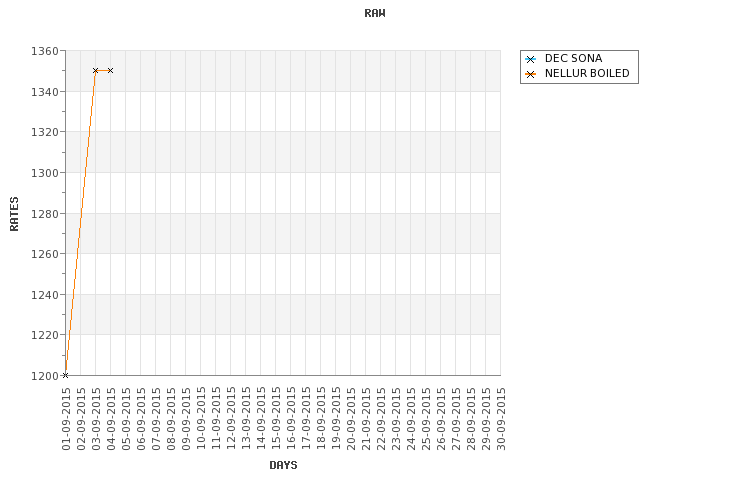Click the NELLUR BOILED orange legend marker
This screenshot has height=500, width=750.
pos(530,74)
